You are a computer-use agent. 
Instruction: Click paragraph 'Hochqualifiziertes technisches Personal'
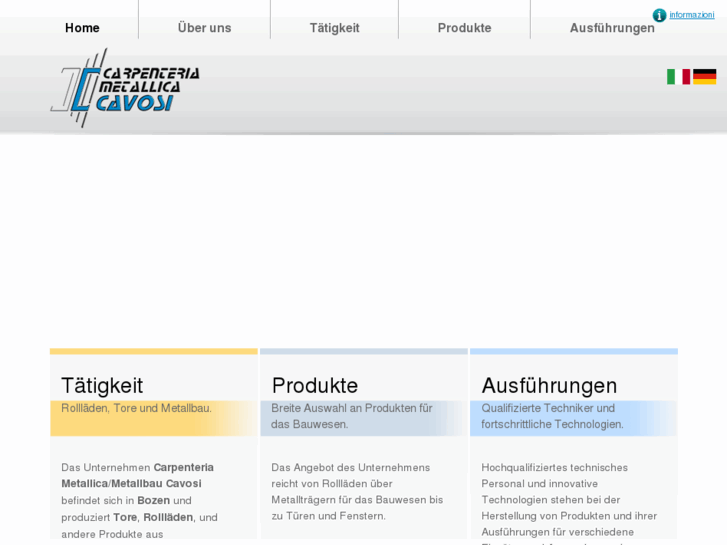[569, 503]
